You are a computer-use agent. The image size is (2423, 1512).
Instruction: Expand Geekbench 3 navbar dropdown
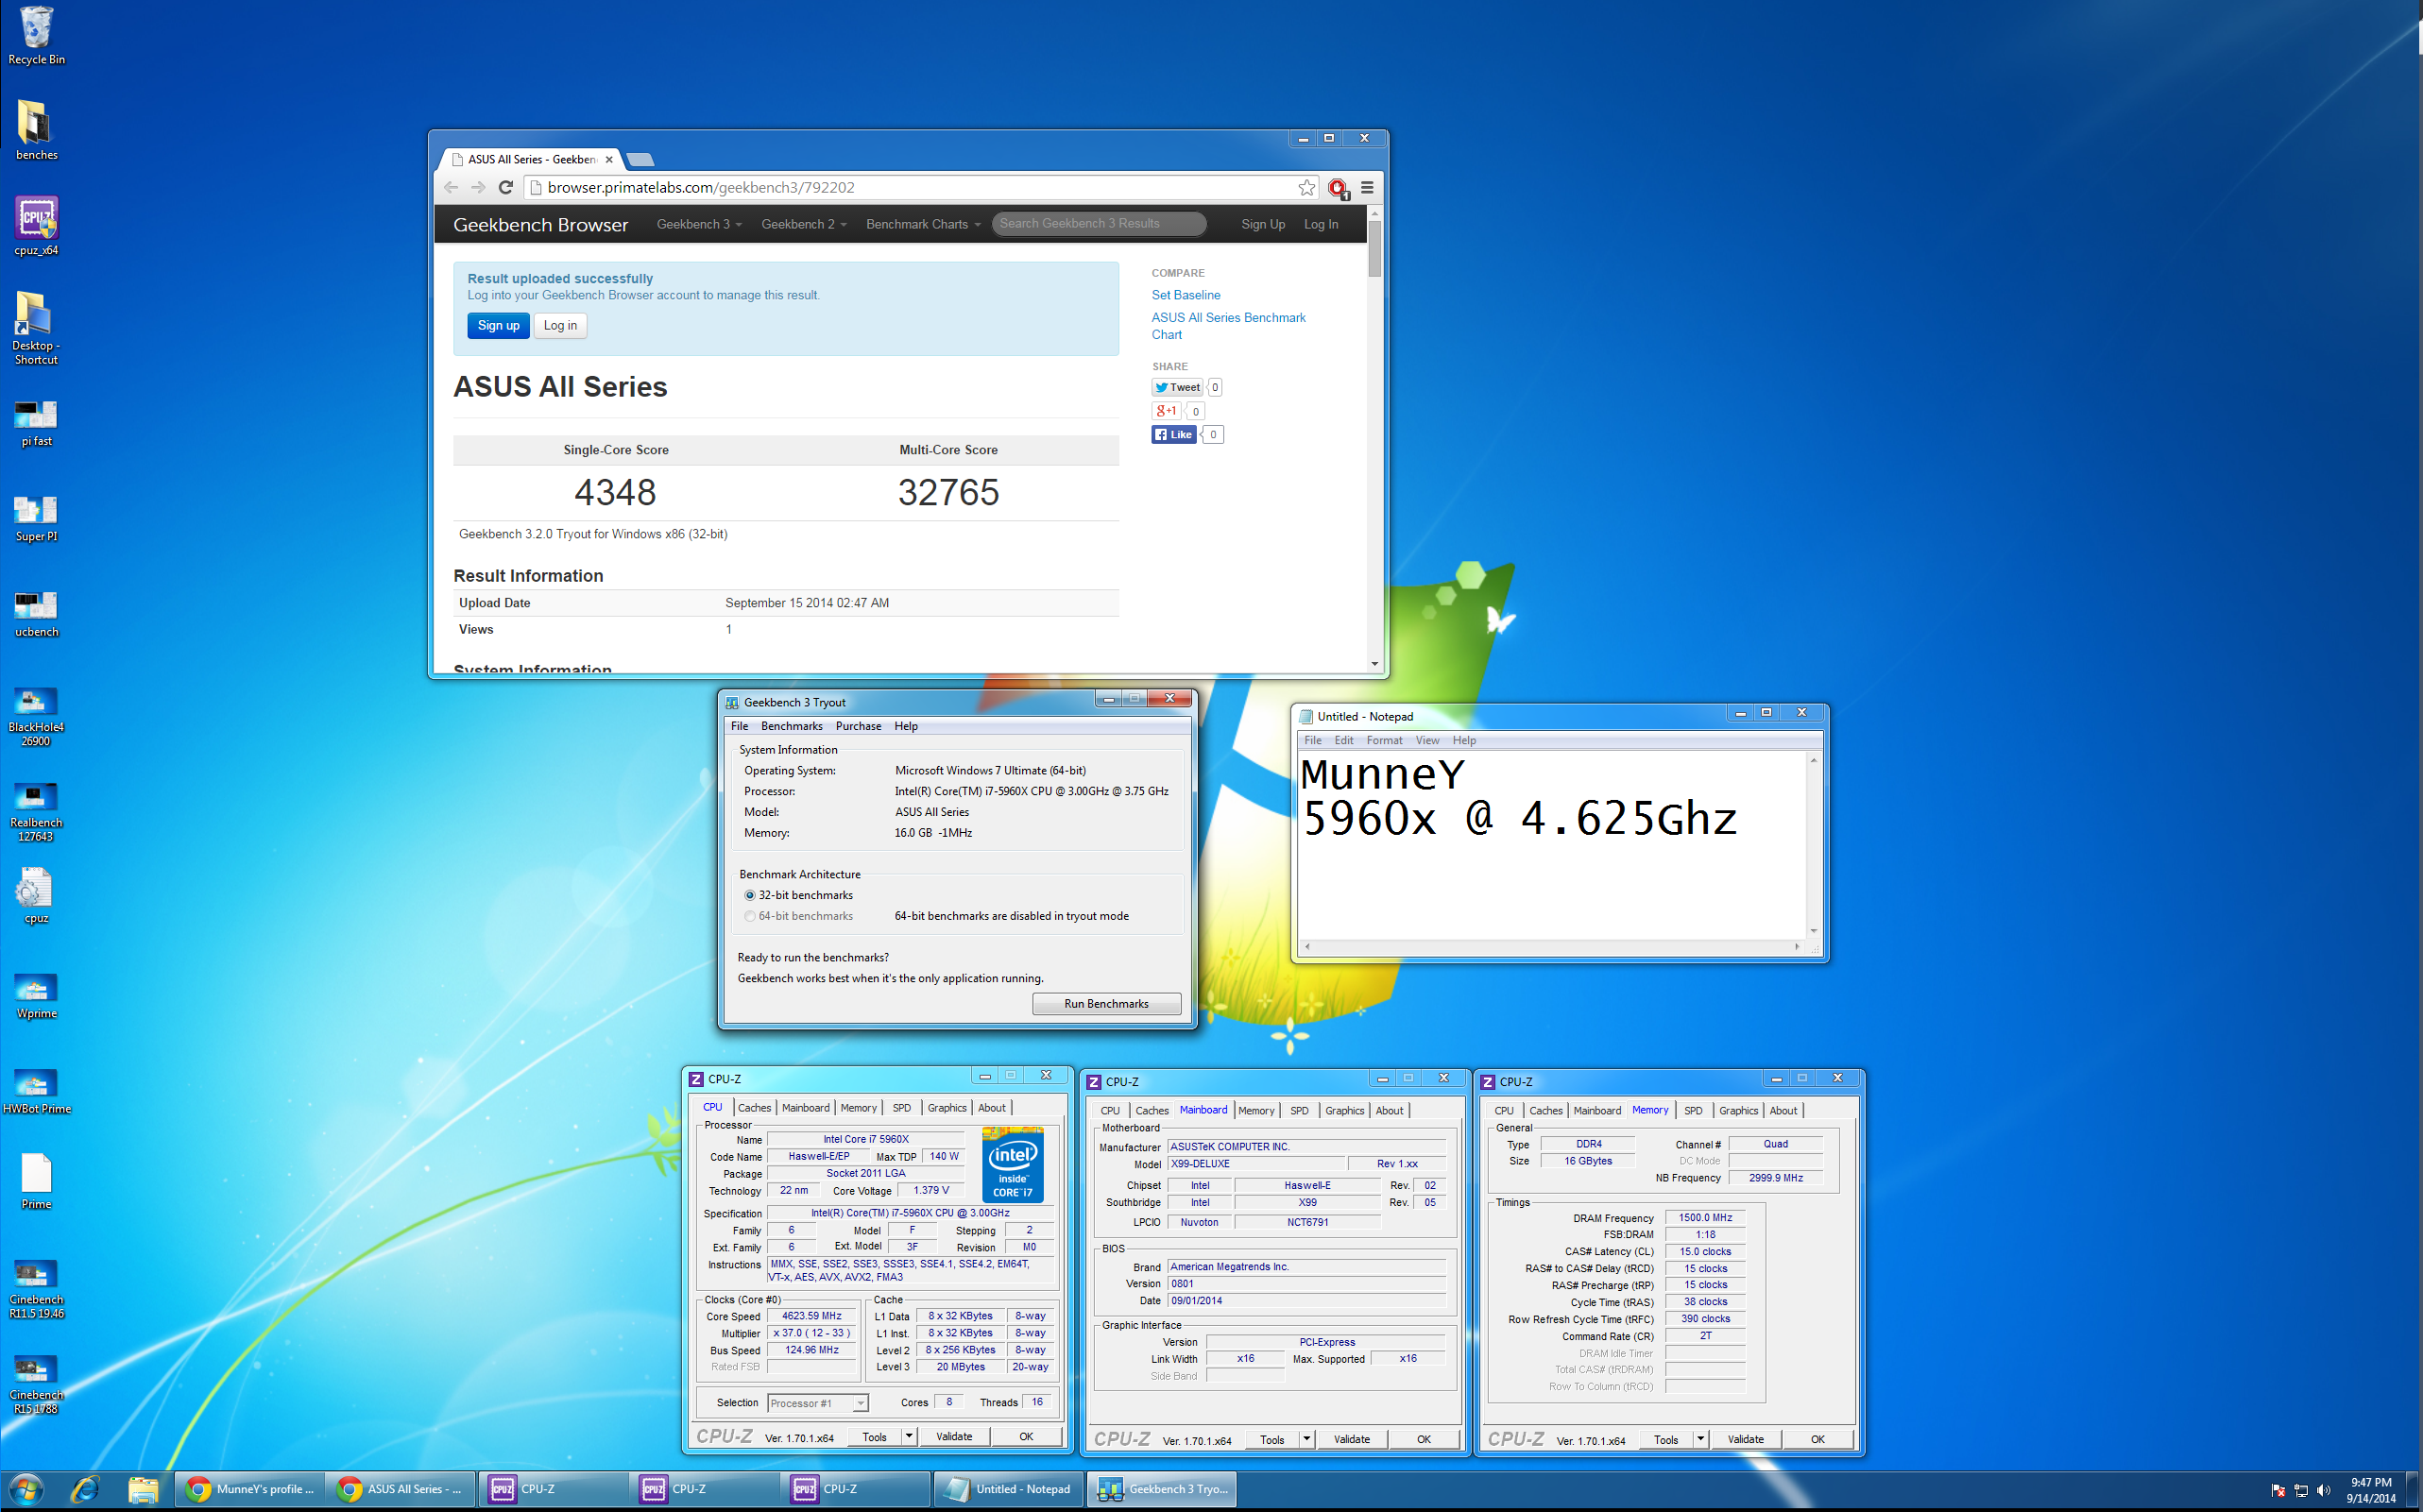coord(699,224)
